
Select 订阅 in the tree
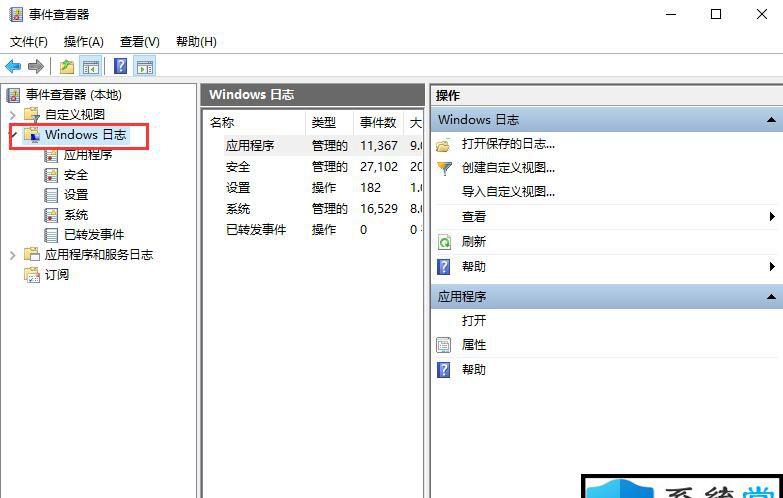click(x=56, y=275)
